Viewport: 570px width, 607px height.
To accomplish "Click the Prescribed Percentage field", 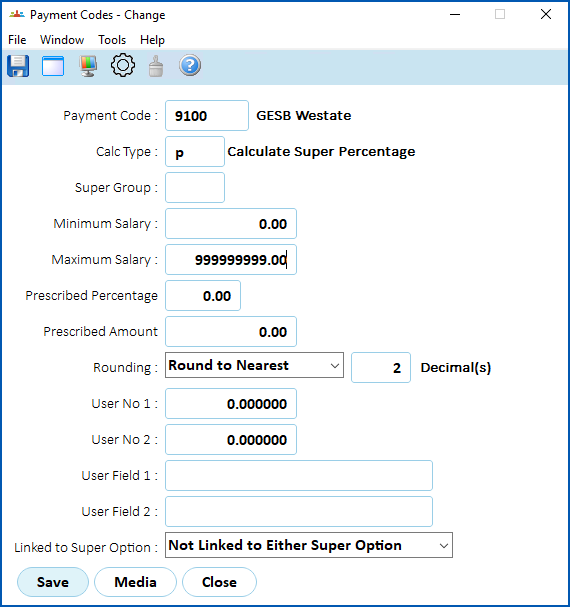I will click(x=203, y=295).
